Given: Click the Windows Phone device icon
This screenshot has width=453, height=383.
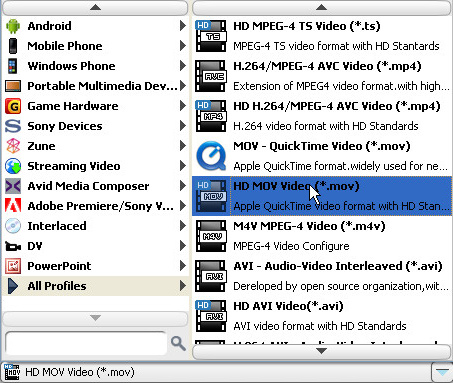Looking at the screenshot, I should pos(13,66).
